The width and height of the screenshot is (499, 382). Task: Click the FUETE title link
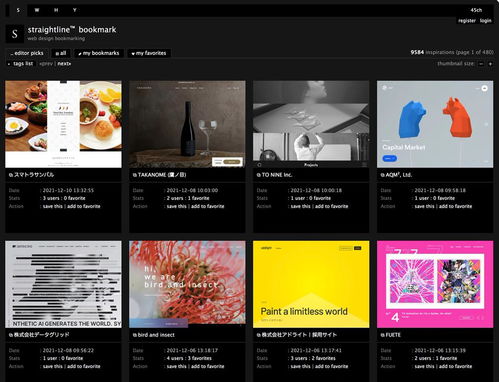click(x=393, y=335)
